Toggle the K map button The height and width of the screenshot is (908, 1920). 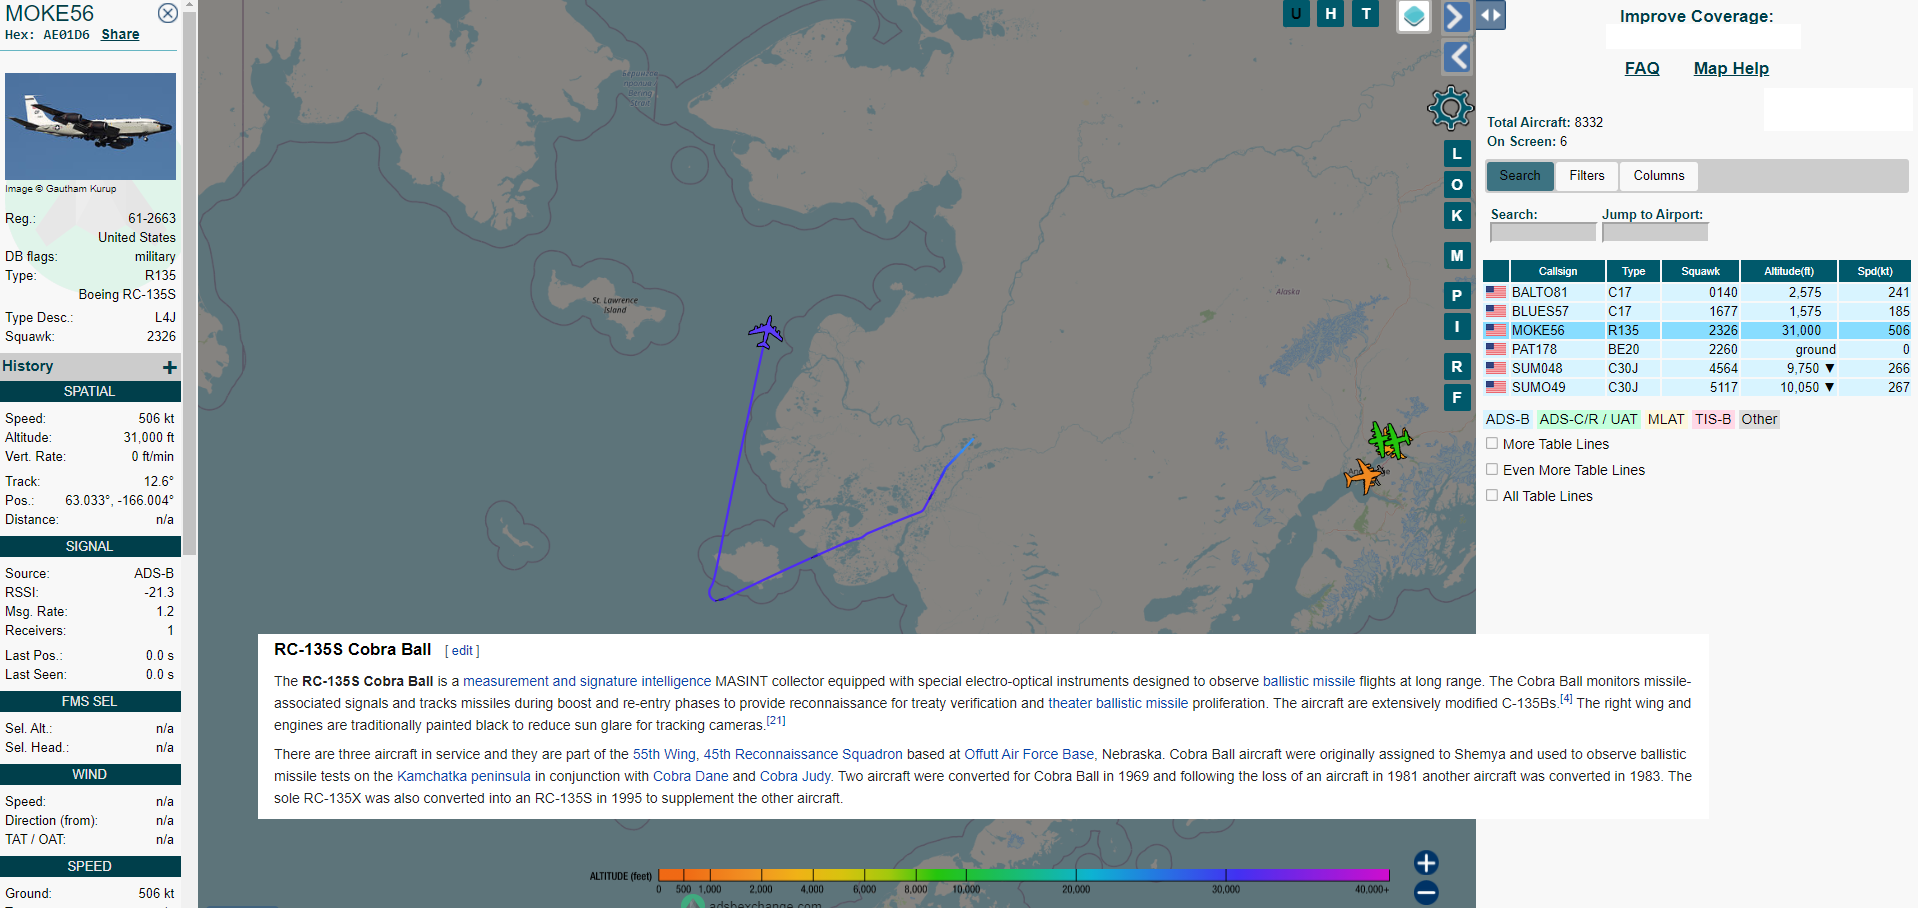click(x=1456, y=215)
